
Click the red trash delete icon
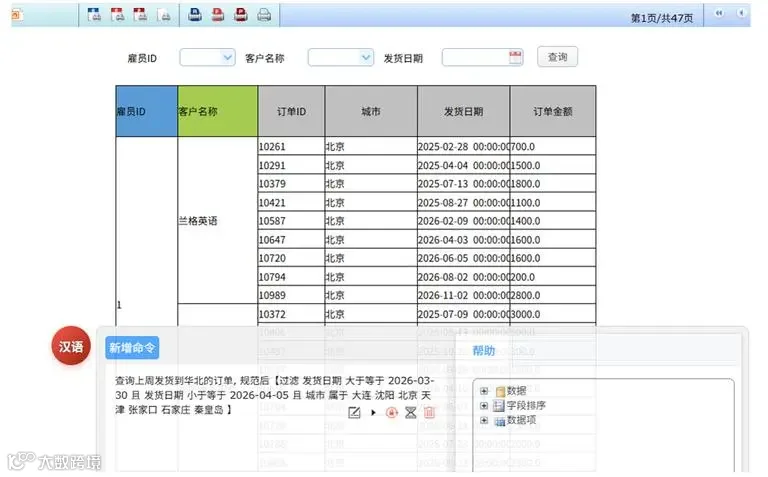[x=429, y=413]
